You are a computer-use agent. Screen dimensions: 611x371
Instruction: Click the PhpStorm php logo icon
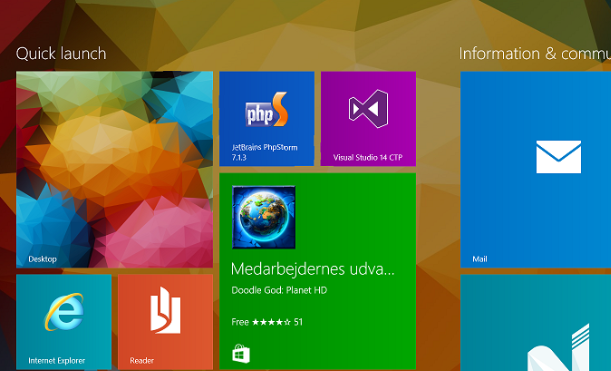[x=267, y=109]
